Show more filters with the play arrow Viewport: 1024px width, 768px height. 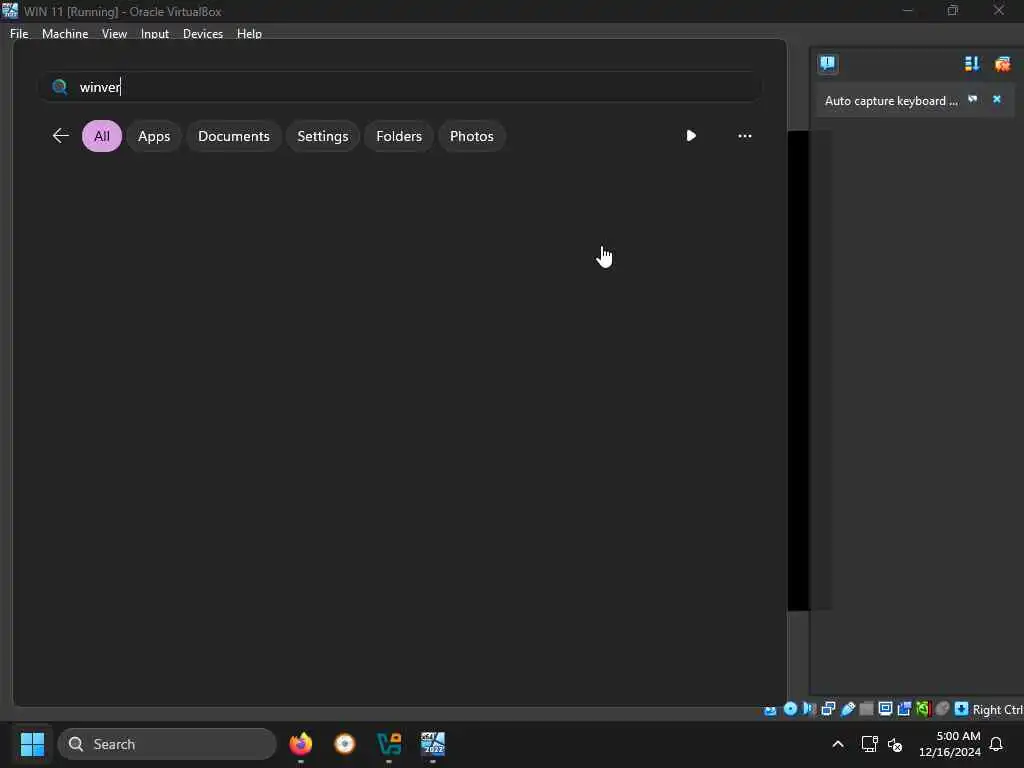[x=691, y=136]
